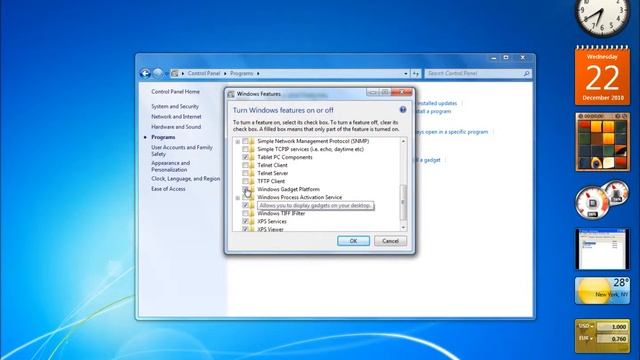Check the Windows TIFF IFilter checkbox
Viewport: 640px width, 360px height.
coord(245,213)
